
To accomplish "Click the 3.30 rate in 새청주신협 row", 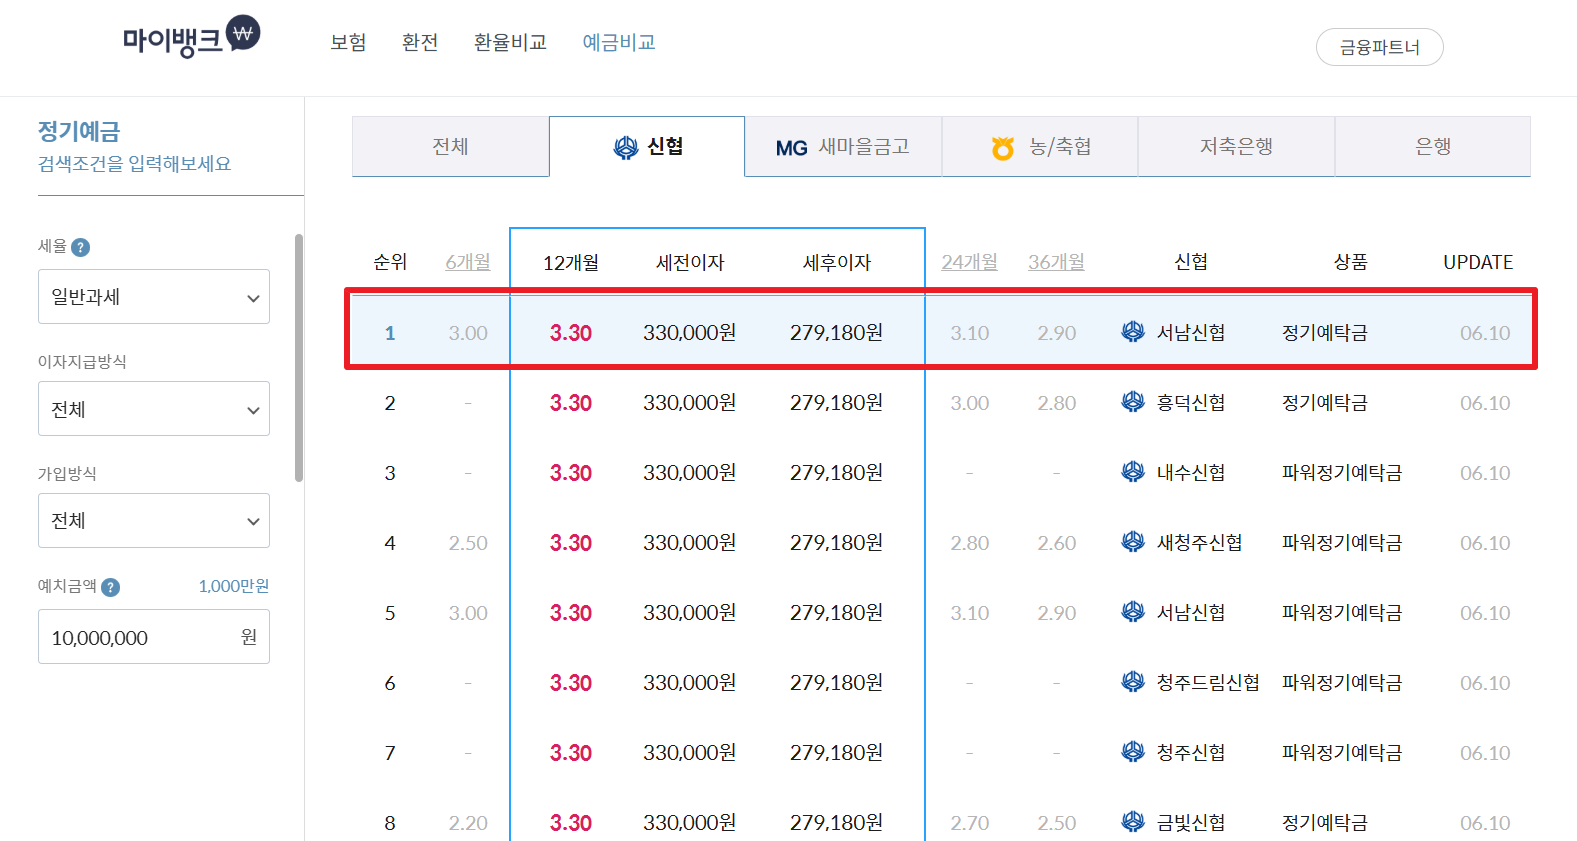I will (x=571, y=543).
